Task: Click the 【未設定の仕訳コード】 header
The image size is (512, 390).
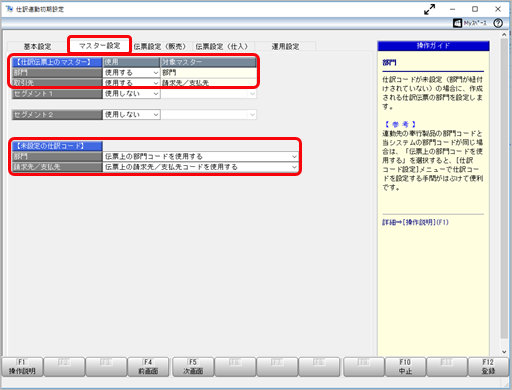Action: (x=57, y=146)
